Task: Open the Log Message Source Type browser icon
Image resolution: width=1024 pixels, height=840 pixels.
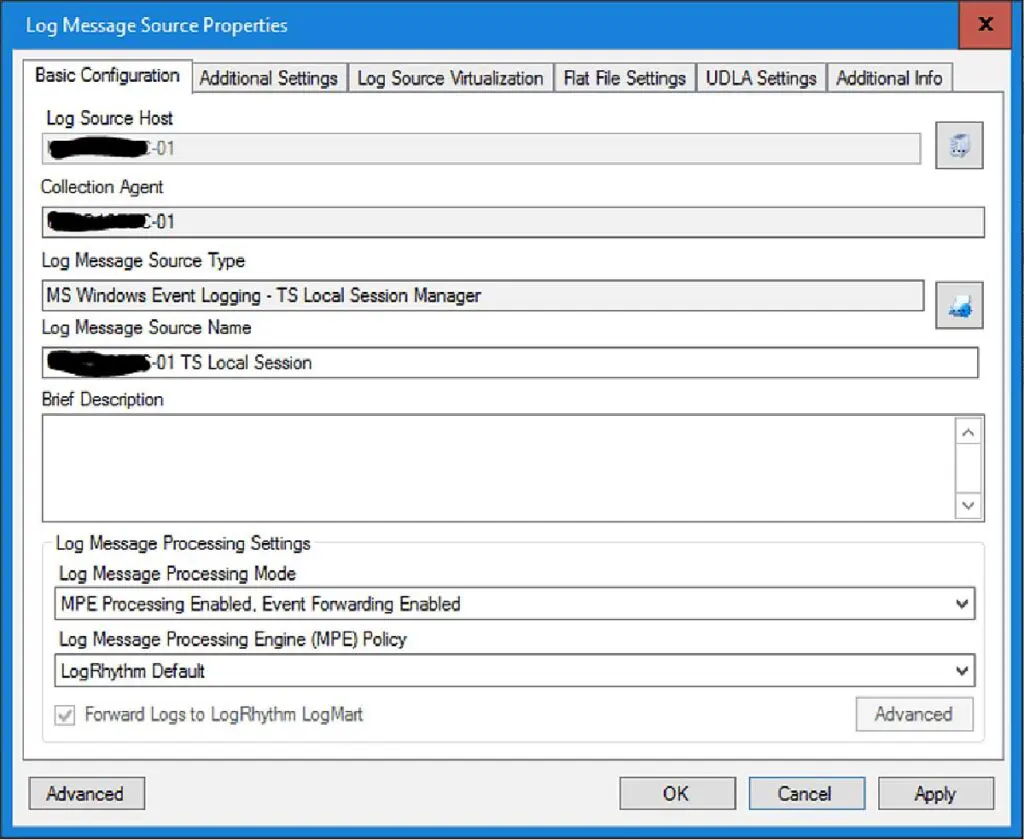Action: pyautogui.click(x=958, y=304)
